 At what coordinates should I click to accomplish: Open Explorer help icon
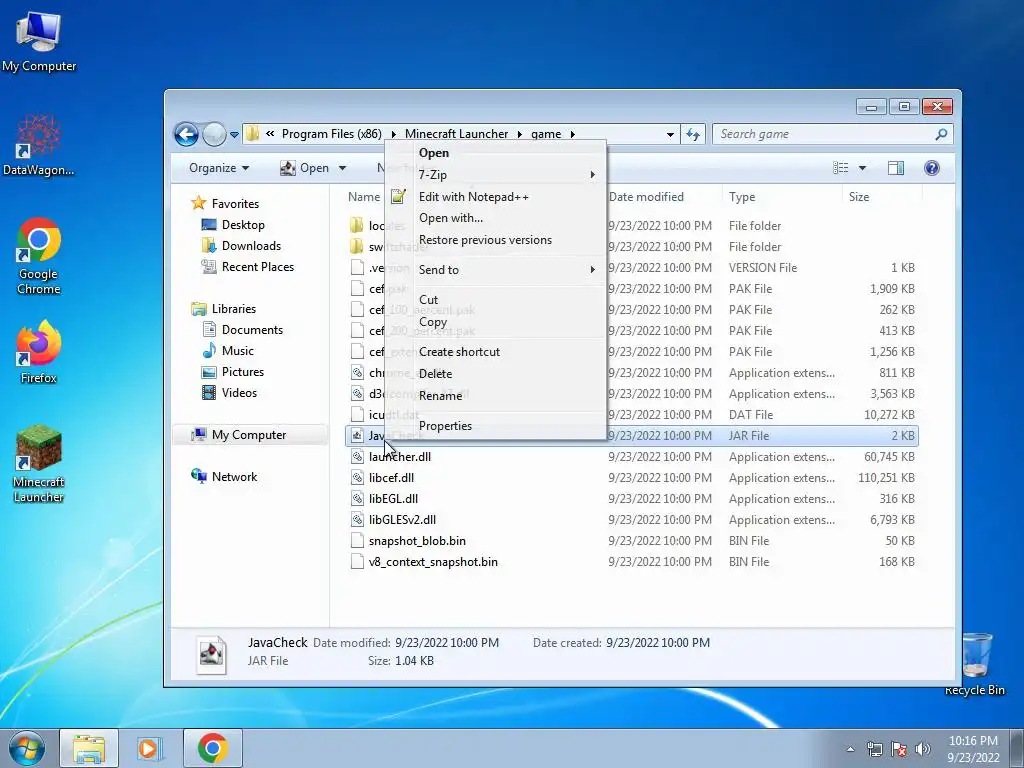pos(932,168)
